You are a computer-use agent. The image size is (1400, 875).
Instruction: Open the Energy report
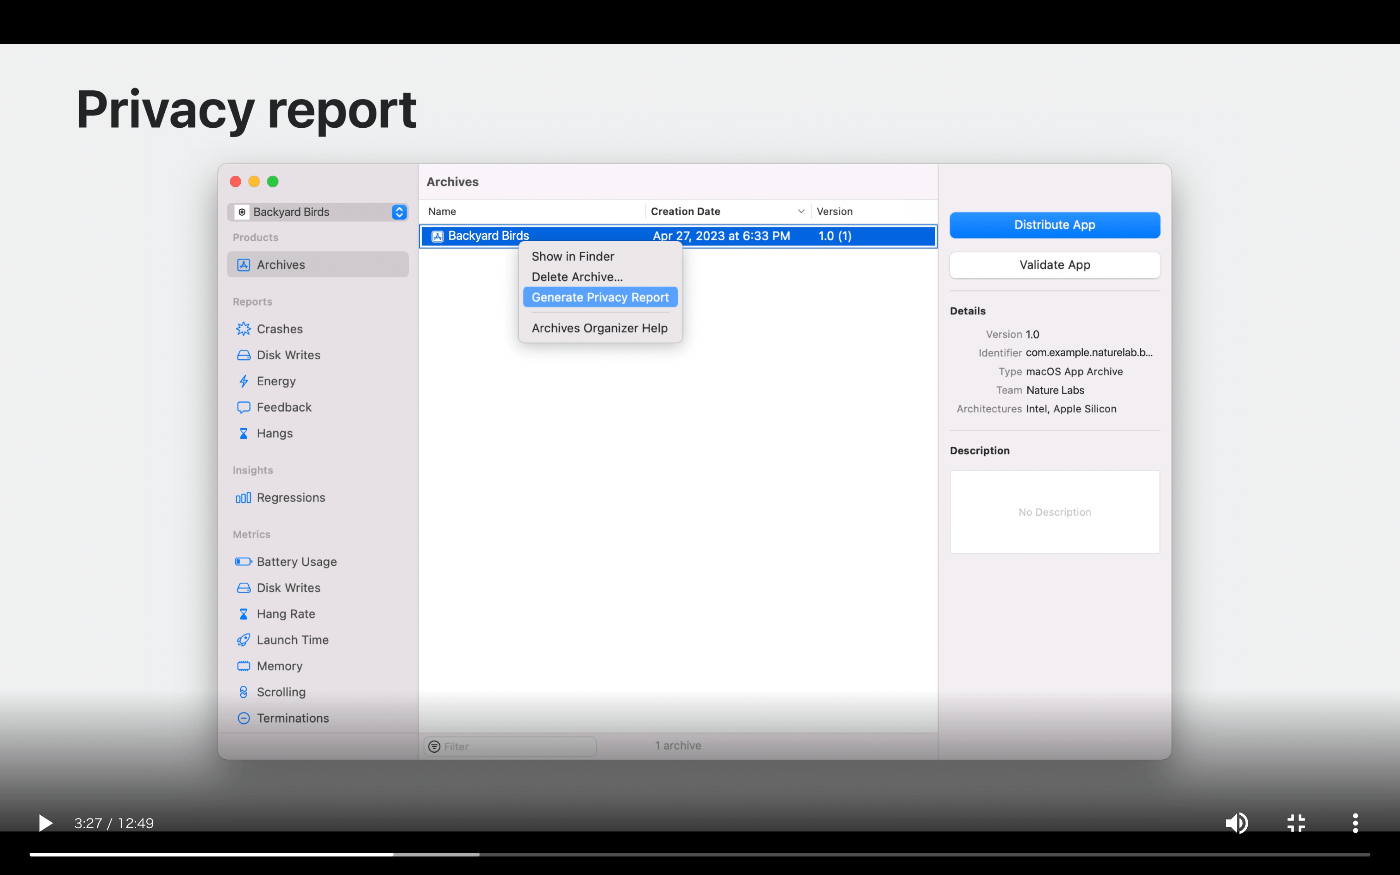click(x=318, y=381)
